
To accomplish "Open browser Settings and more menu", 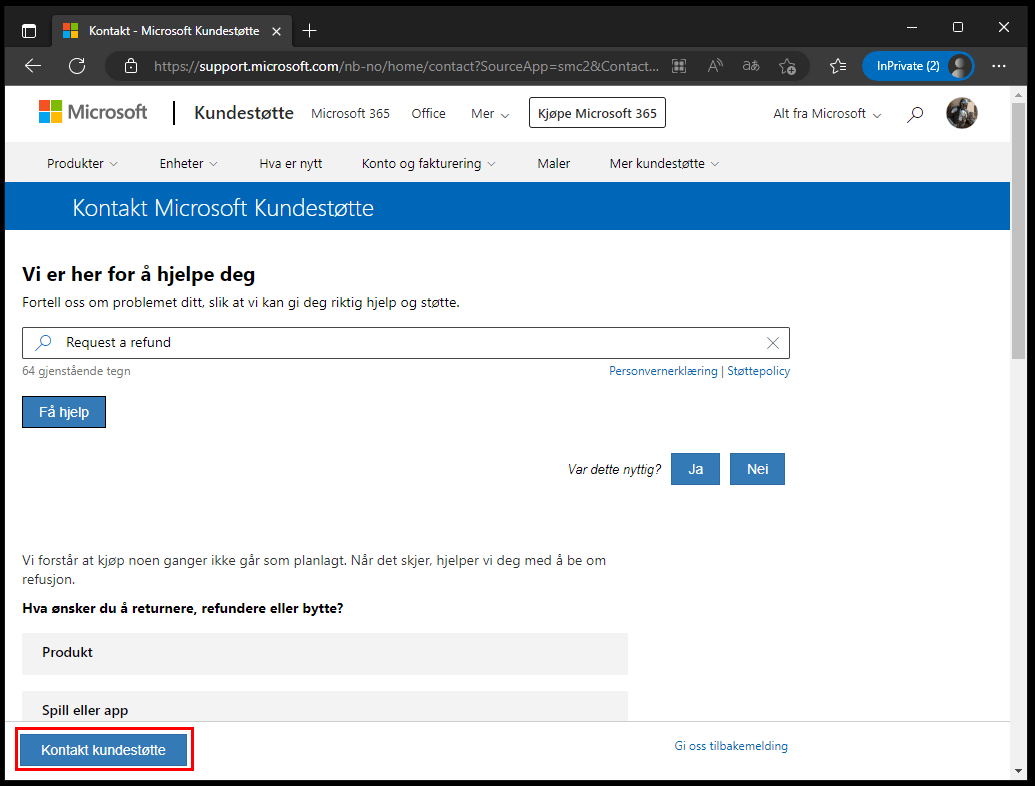I will [999, 66].
